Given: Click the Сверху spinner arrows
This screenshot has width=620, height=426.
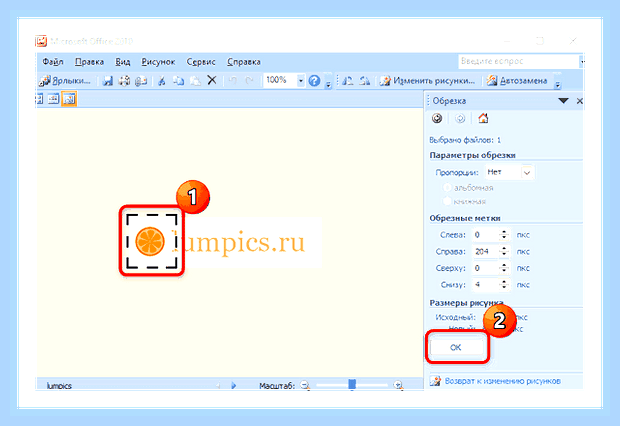Looking at the screenshot, I should [x=504, y=268].
